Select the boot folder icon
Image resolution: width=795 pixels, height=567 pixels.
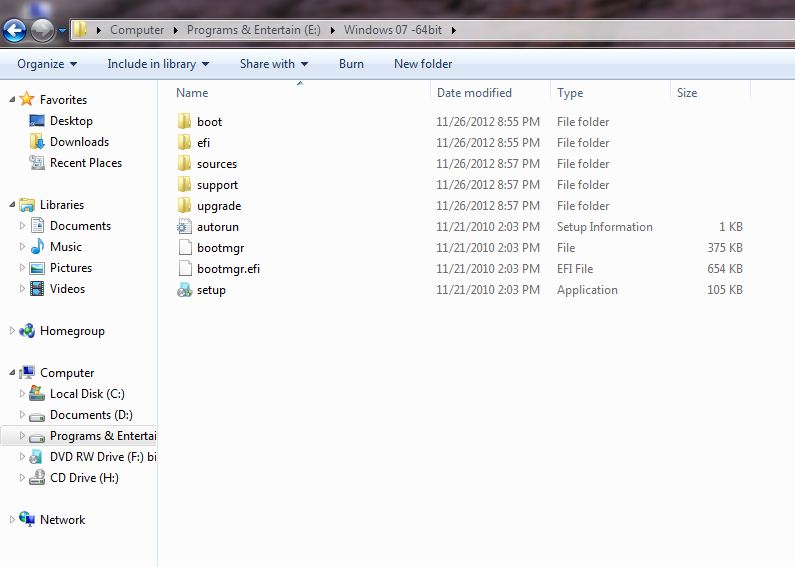tap(185, 121)
